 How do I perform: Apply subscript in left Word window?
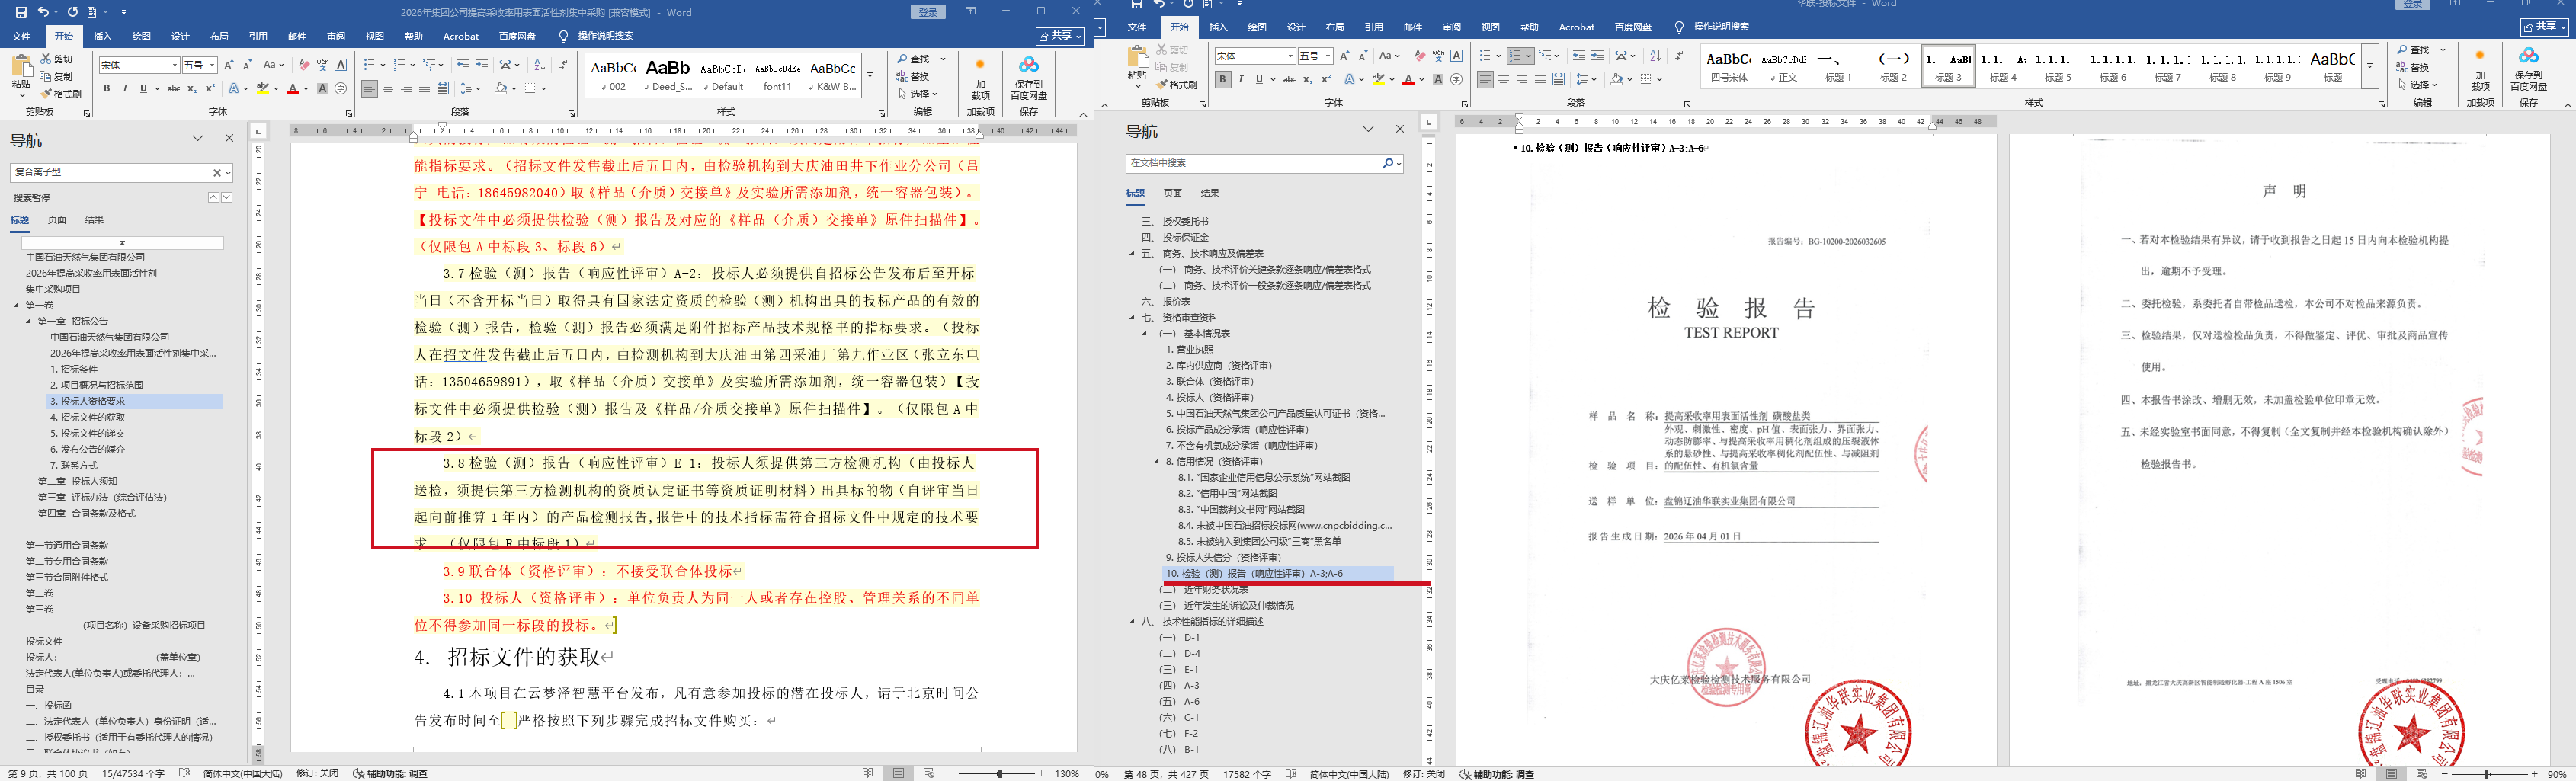pyautogui.click(x=191, y=89)
